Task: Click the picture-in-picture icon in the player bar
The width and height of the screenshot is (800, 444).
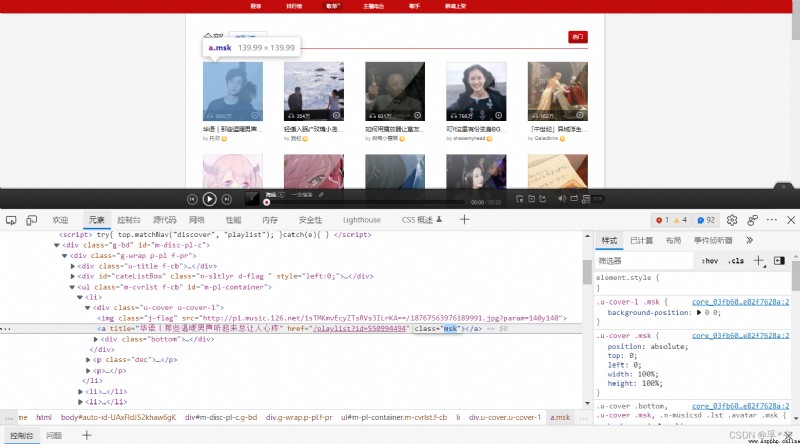Action: coord(519,199)
